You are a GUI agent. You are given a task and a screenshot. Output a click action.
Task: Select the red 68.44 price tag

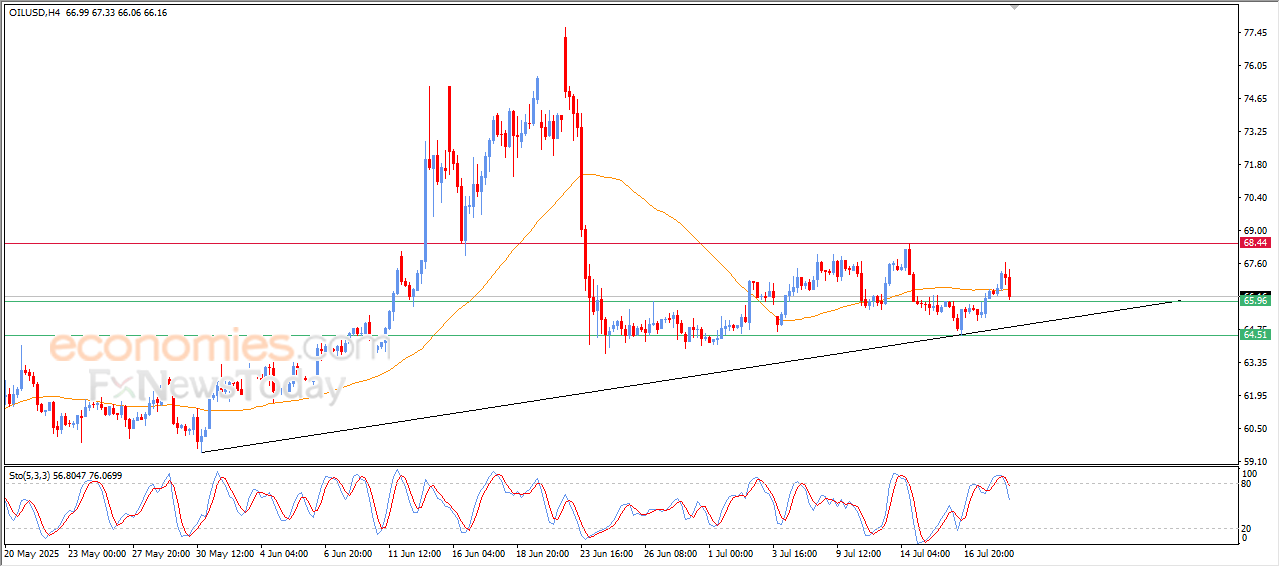pyautogui.click(x=1255, y=243)
